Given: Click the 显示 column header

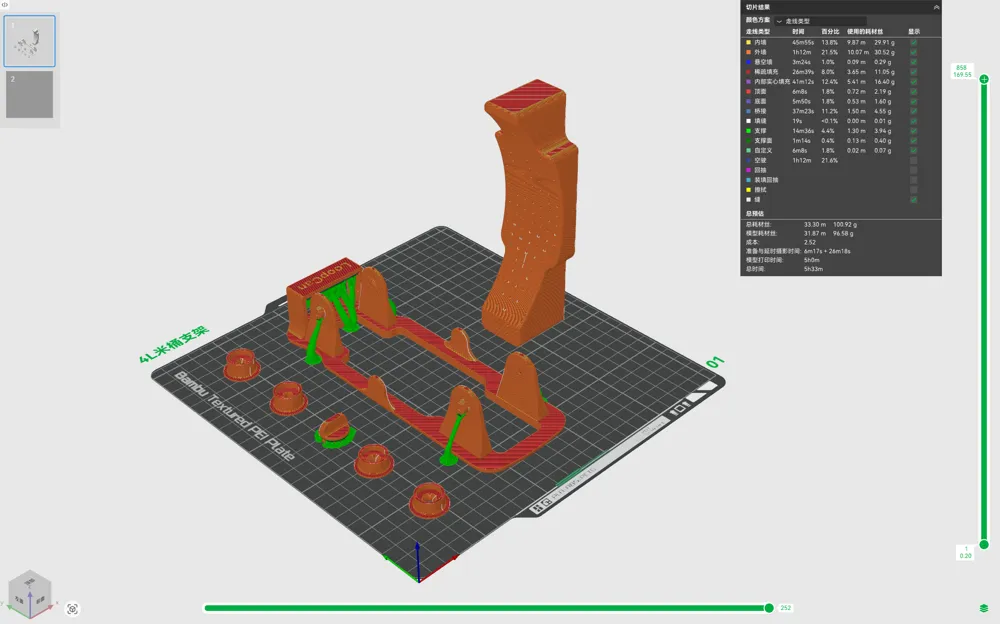Looking at the screenshot, I should (914, 31).
